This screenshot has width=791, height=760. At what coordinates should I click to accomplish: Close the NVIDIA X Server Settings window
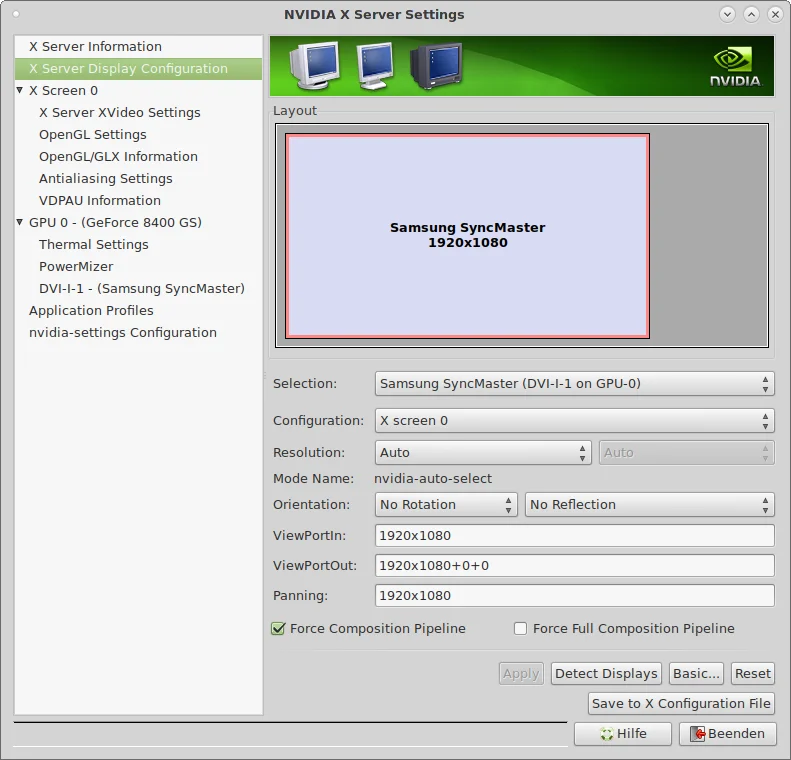(x=775, y=15)
